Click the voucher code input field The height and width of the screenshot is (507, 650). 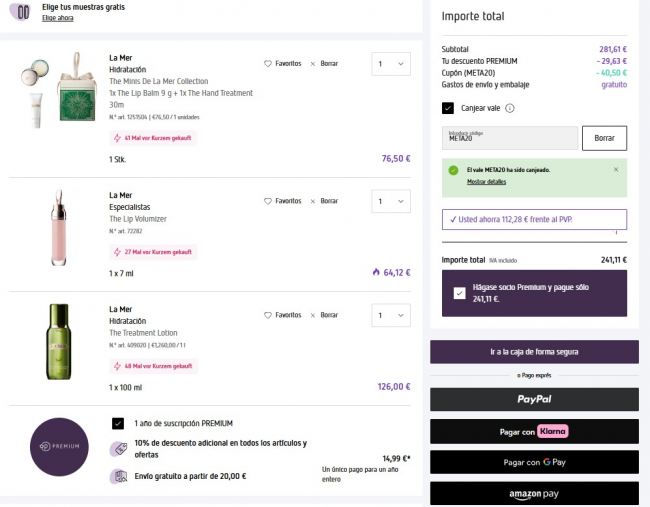point(509,138)
